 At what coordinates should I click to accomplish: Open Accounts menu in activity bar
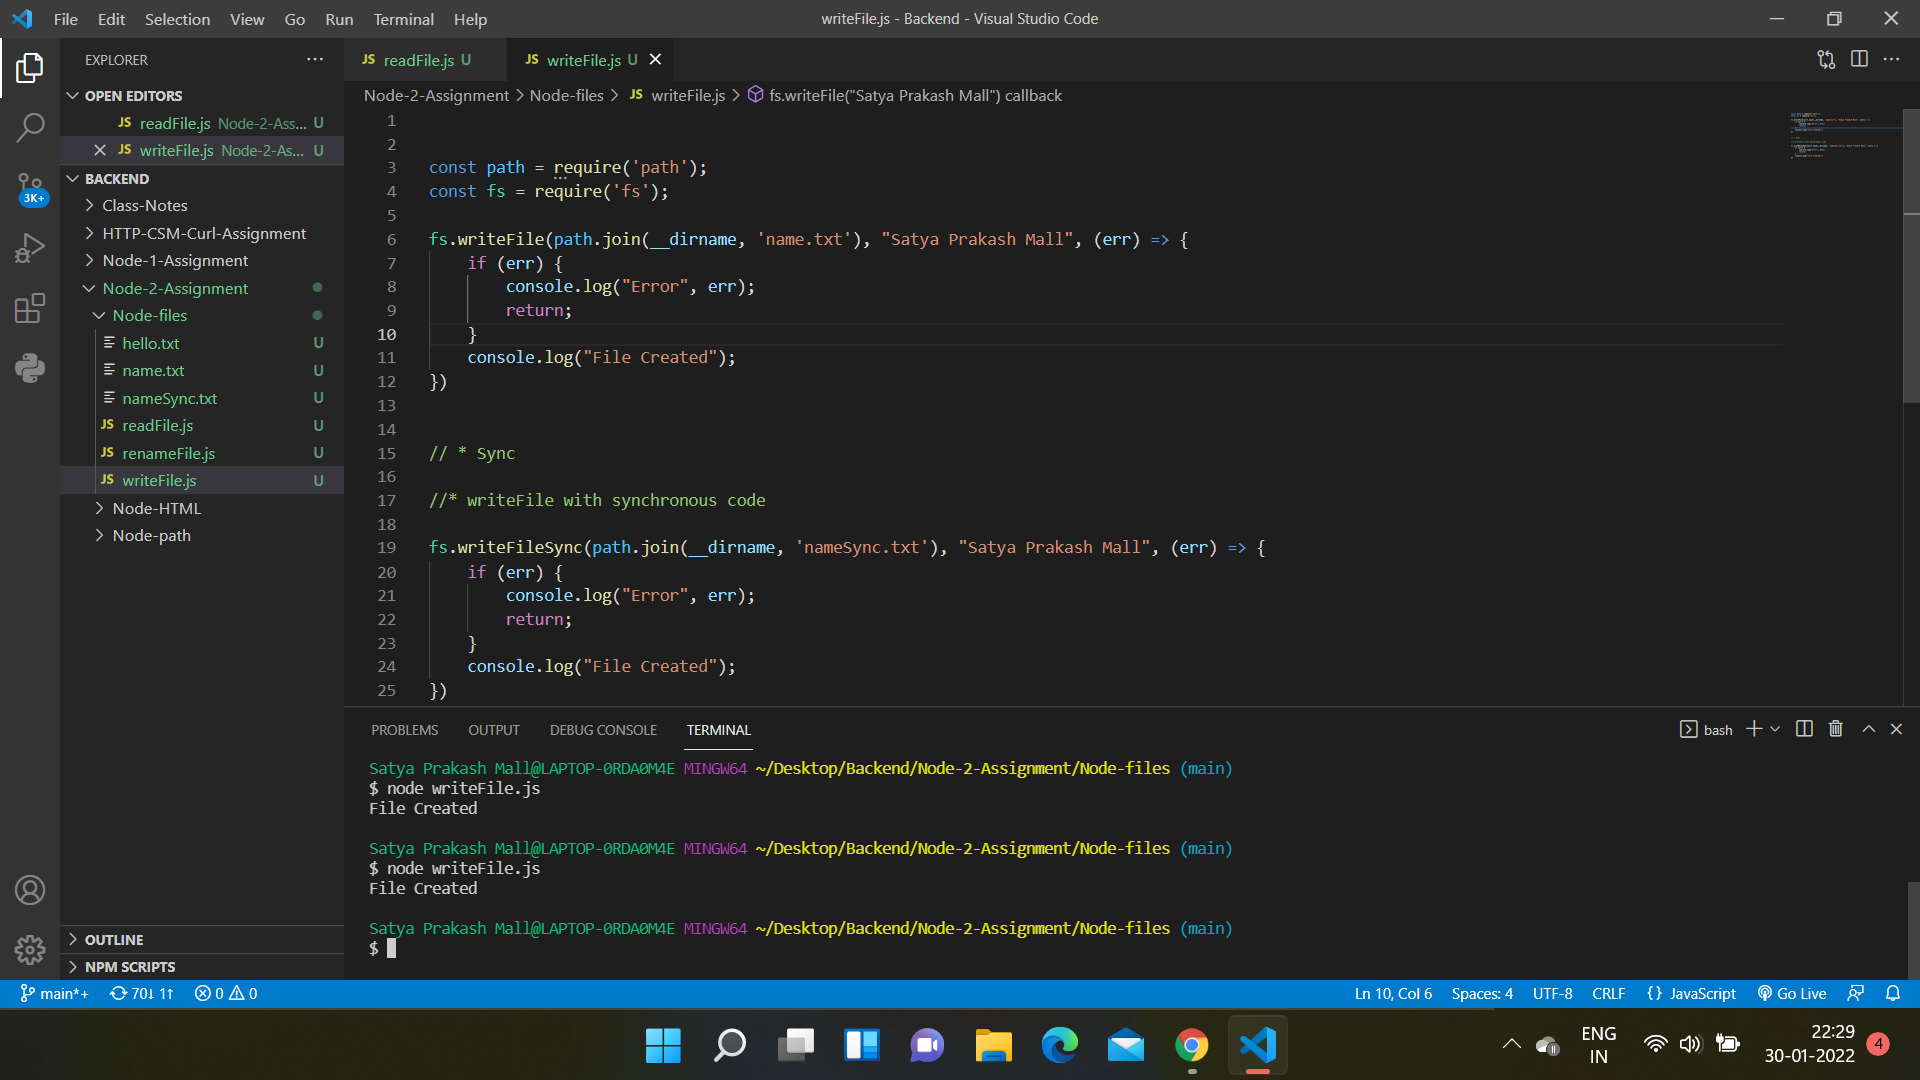pyautogui.click(x=30, y=890)
